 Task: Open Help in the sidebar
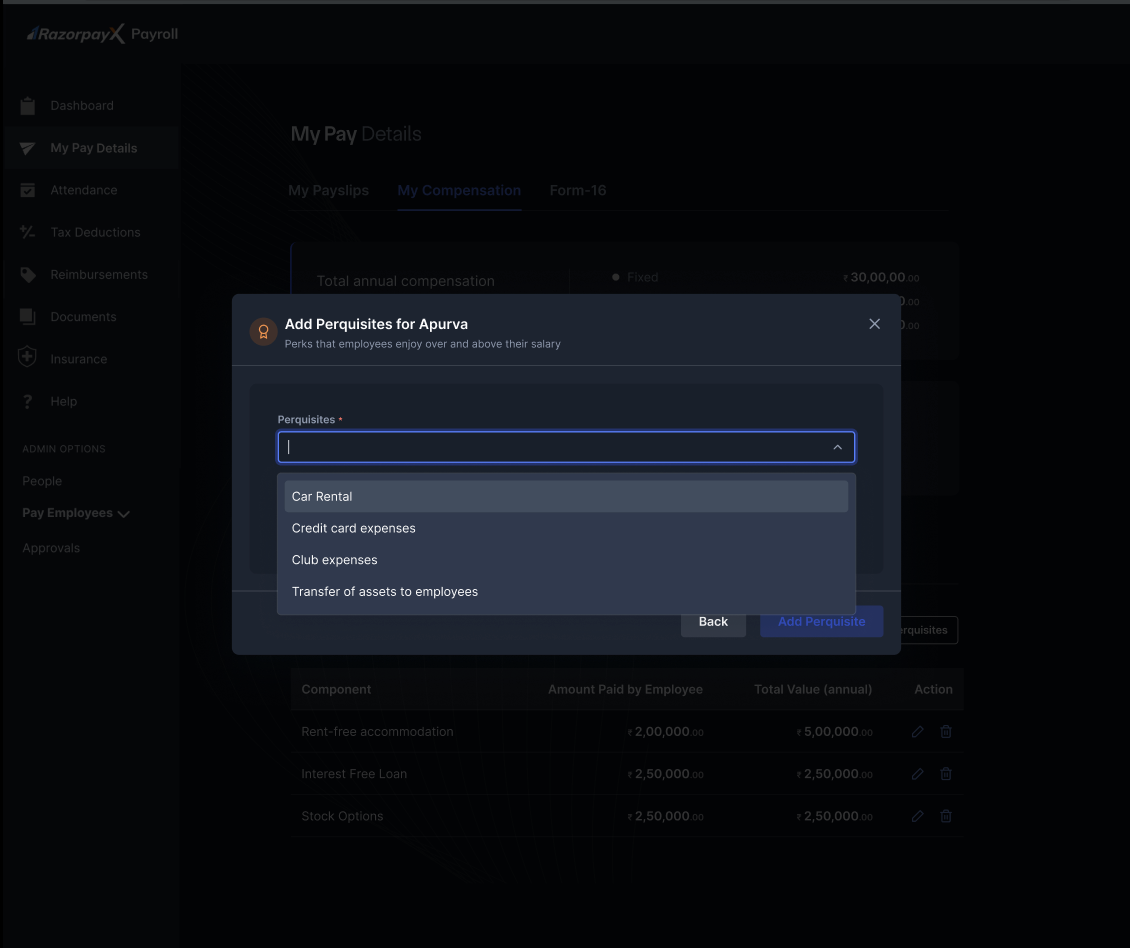63,402
